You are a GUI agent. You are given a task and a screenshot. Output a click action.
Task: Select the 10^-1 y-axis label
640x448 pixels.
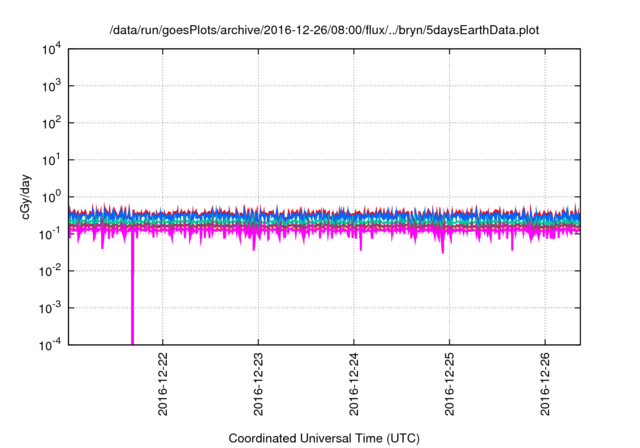point(50,234)
